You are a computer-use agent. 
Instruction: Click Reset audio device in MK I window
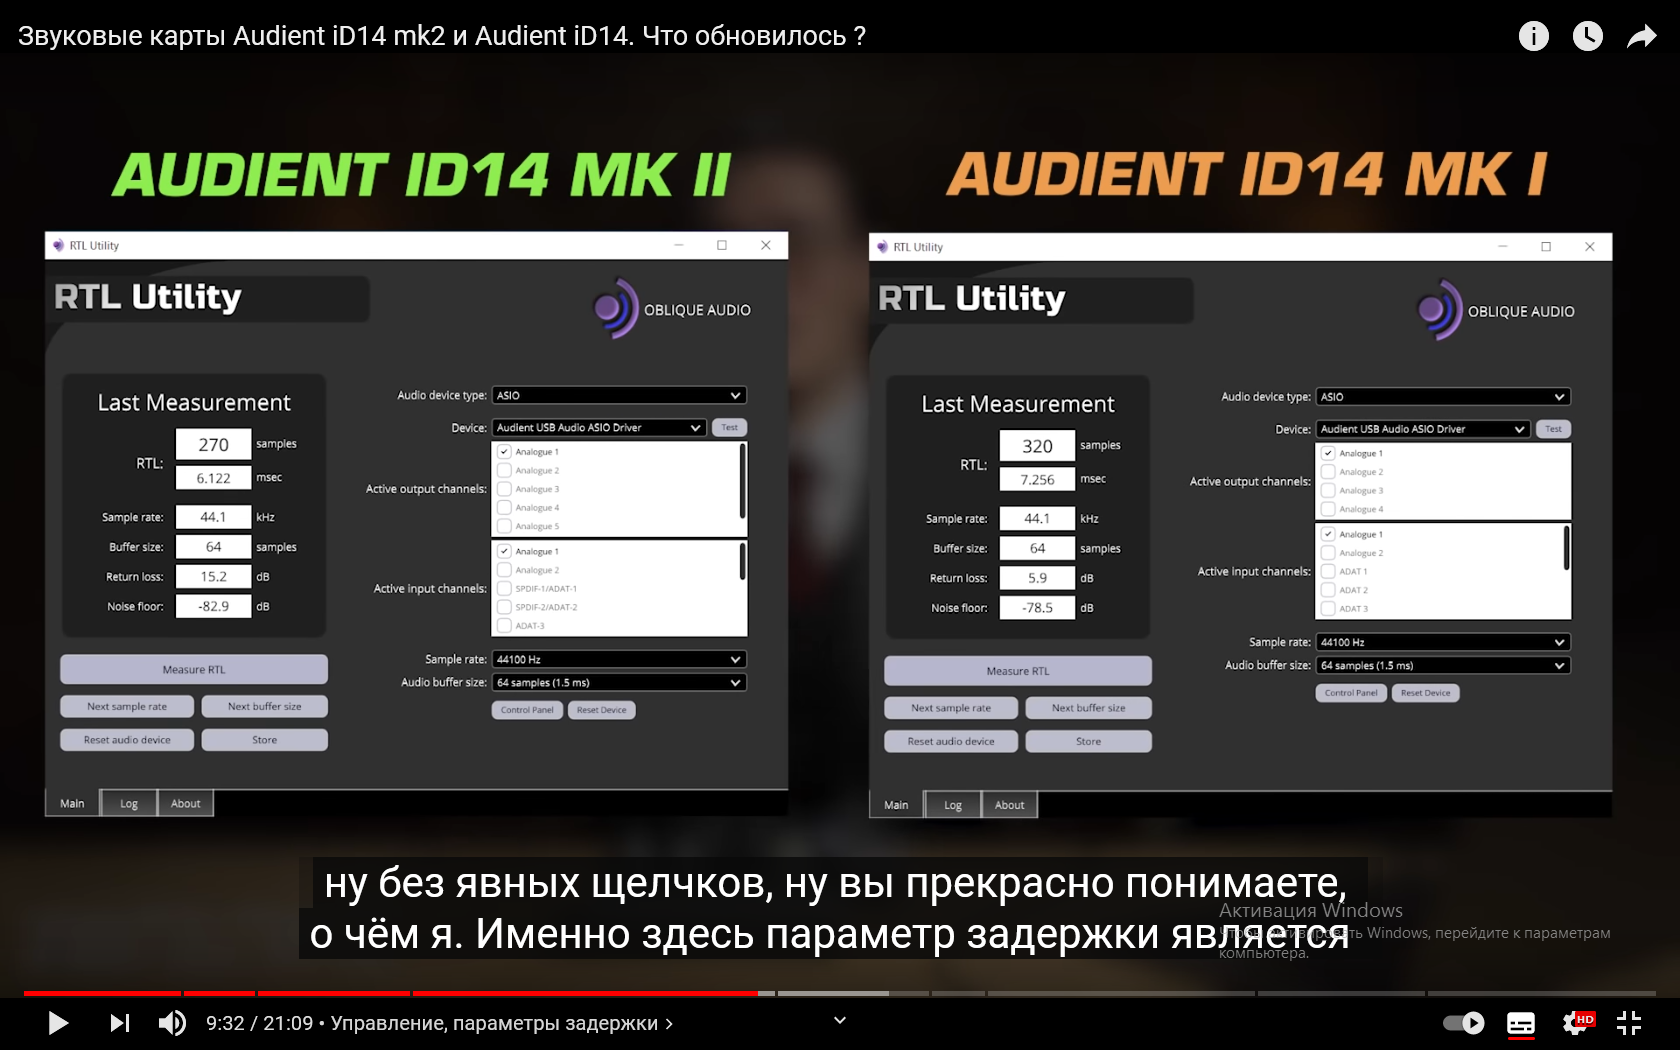(951, 741)
